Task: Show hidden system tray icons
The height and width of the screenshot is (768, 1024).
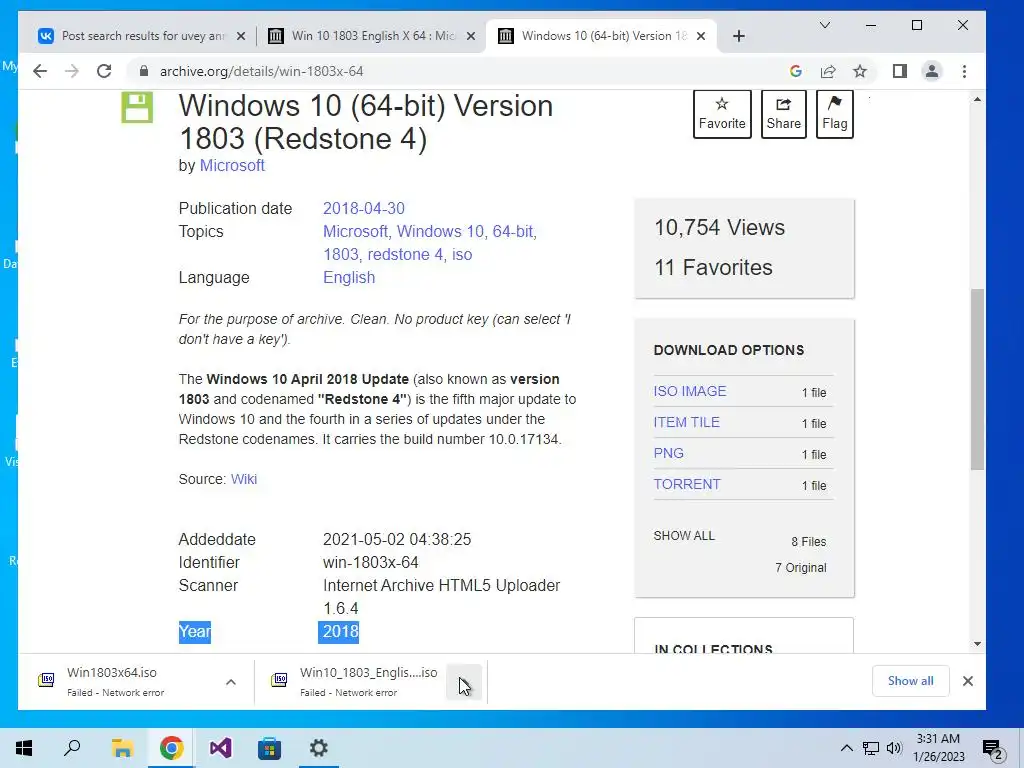Action: pyautogui.click(x=846, y=748)
